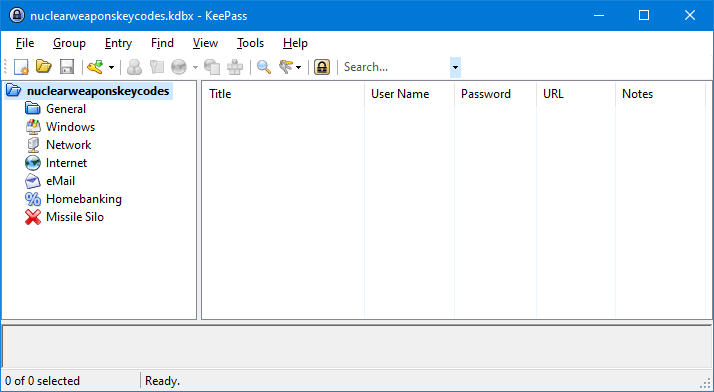Select the Homebanking group
Screen dimensions: 714x392
[x=84, y=199]
